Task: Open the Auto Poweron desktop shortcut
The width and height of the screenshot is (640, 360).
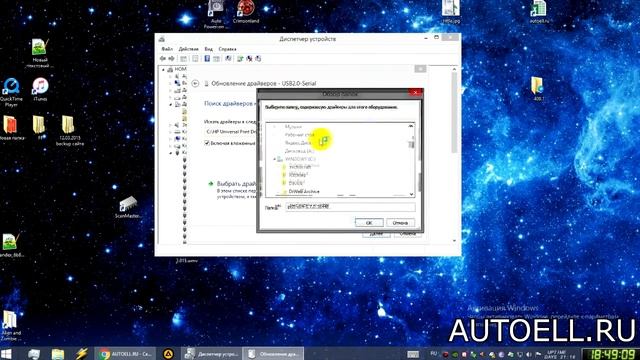Action: pyautogui.click(x=216, y=13)
